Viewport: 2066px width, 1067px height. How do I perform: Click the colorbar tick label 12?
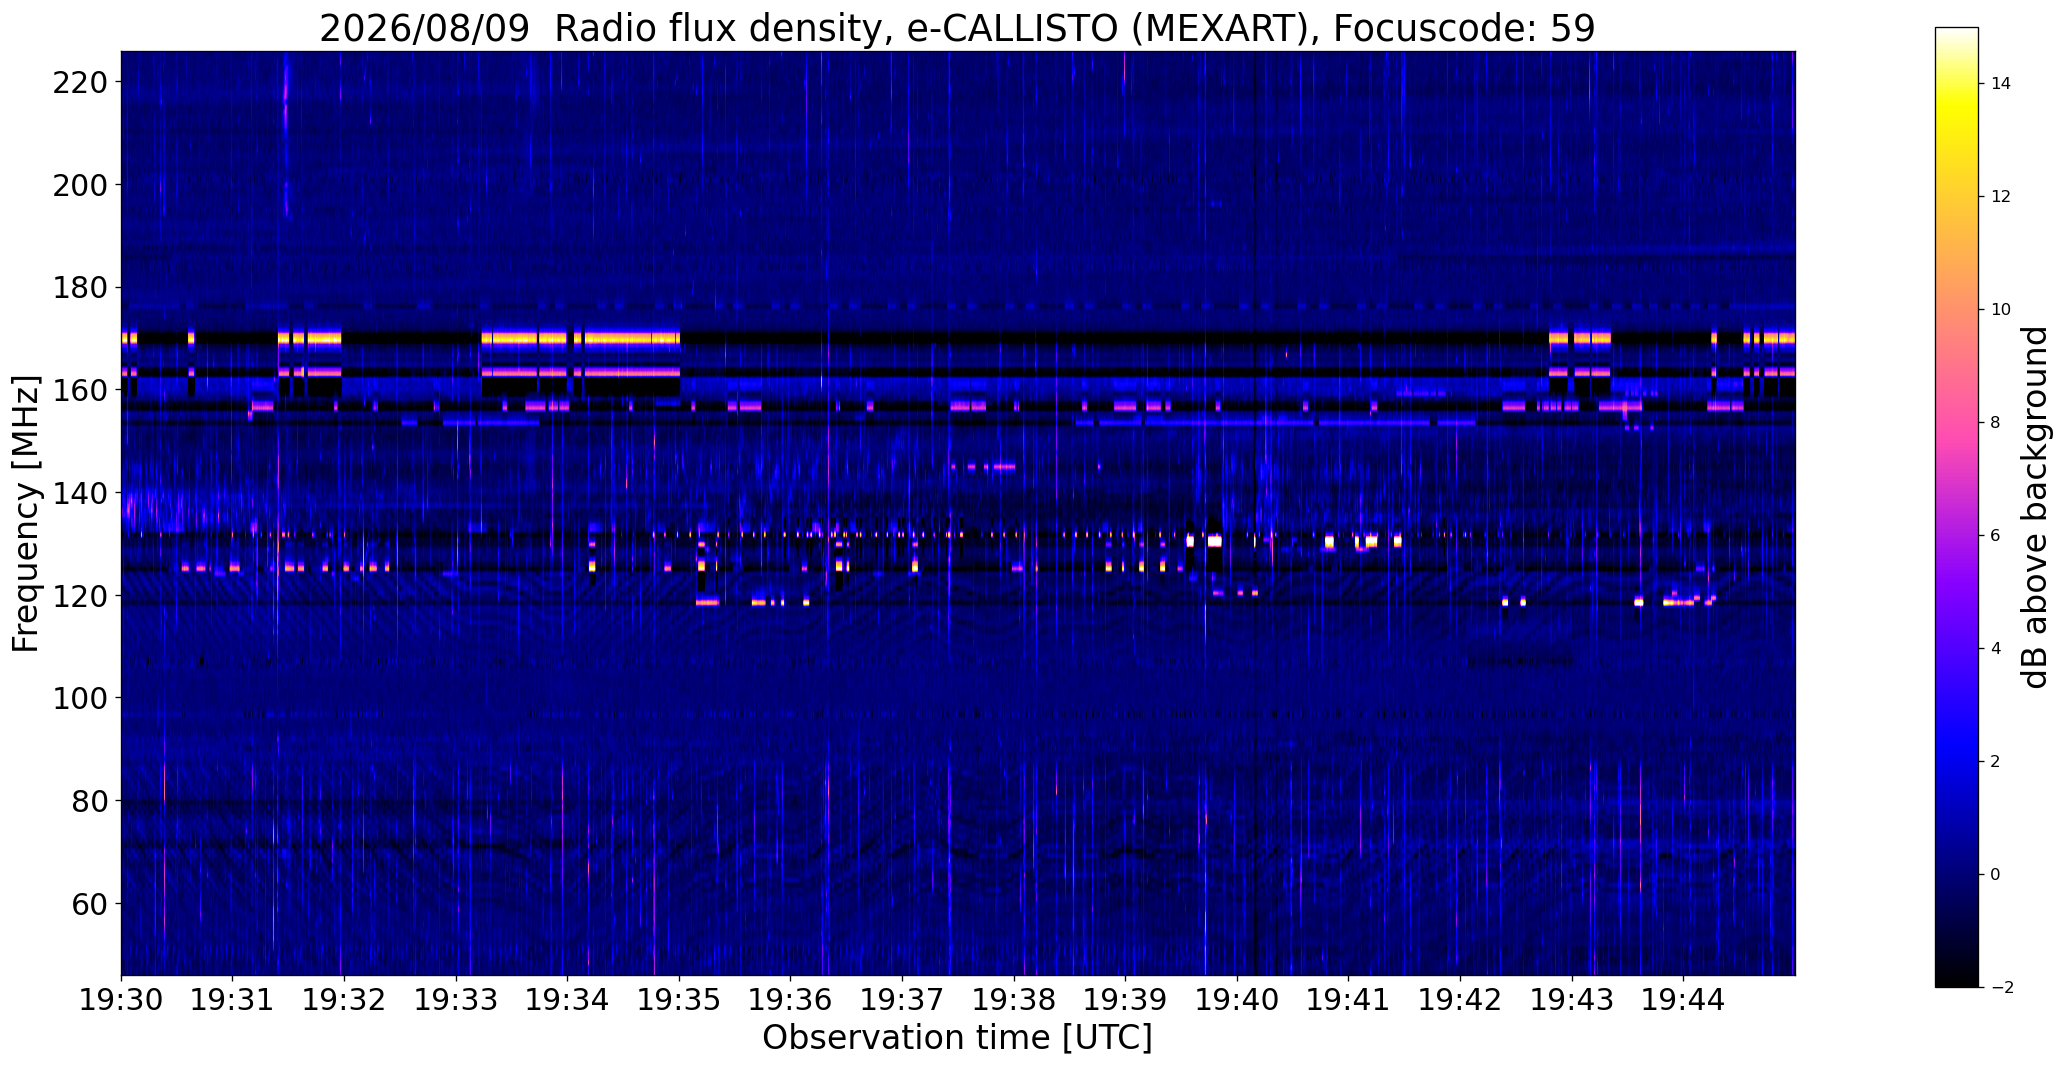pyautogui.click(x=2000, y=197)
